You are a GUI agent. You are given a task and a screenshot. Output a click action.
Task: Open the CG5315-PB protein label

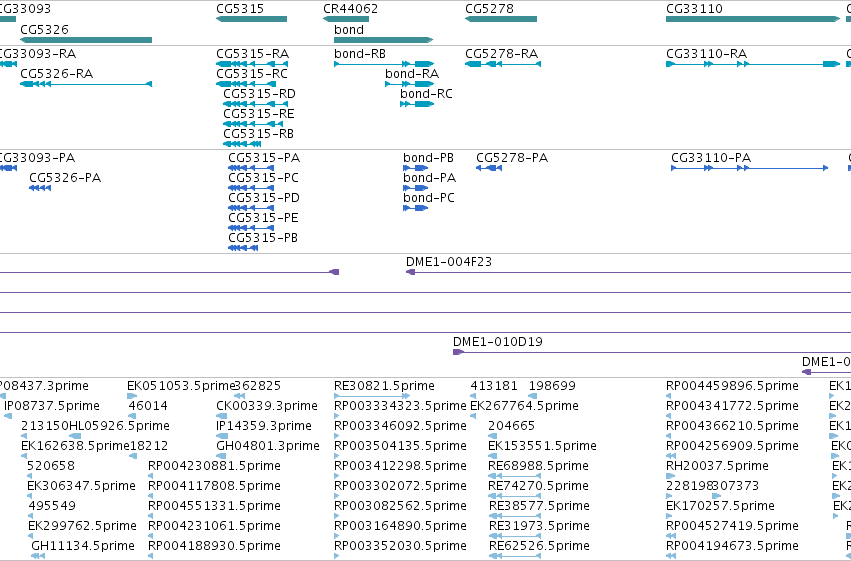click(x=263, y=238)
